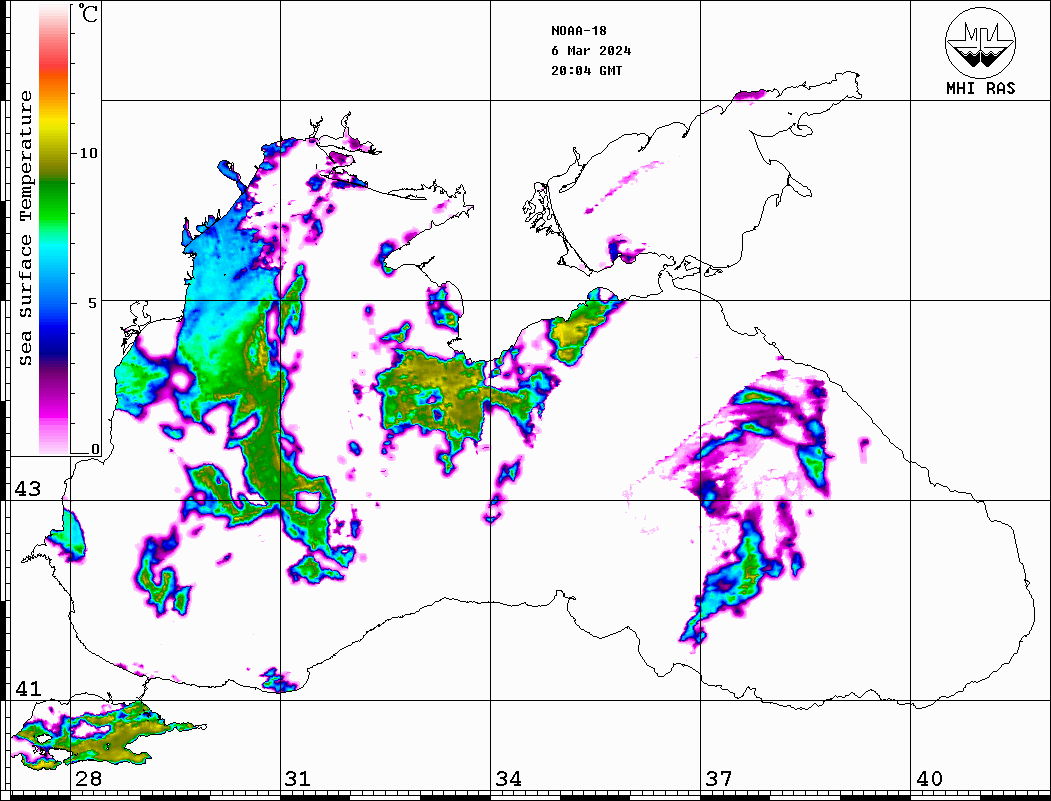Click the Sea Surface Temperature legend title

[x=25, y=229]
